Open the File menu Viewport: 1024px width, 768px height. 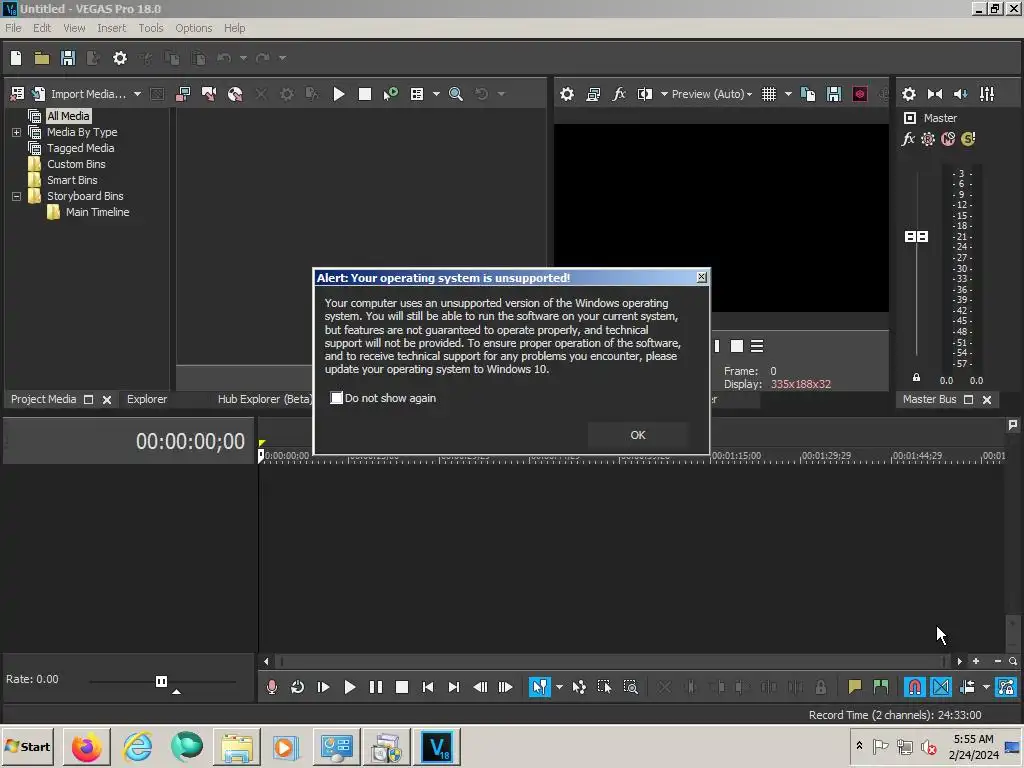coord(13,28)
